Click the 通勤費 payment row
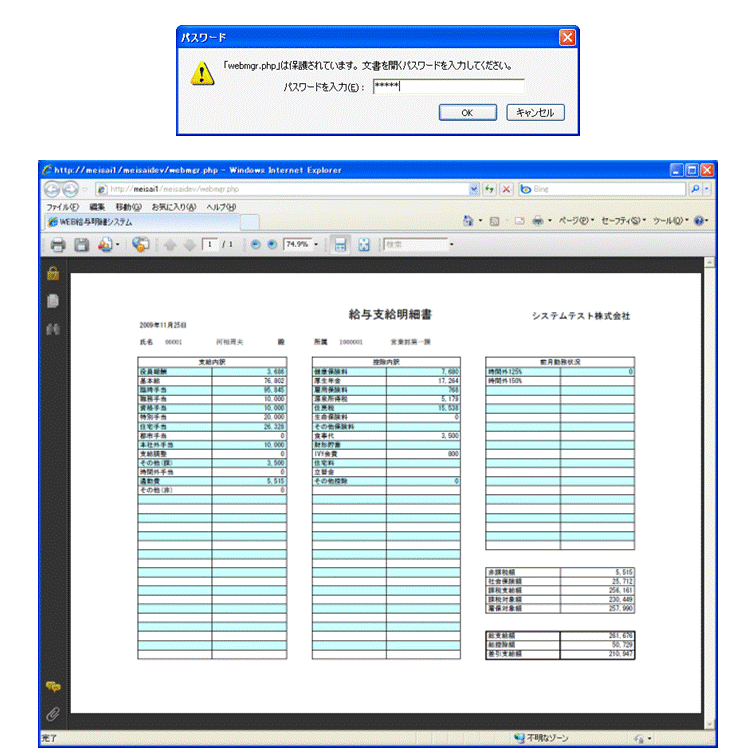The width and height of the screenshot is (756, 756). pyautogui.click(x=212, y=481)
